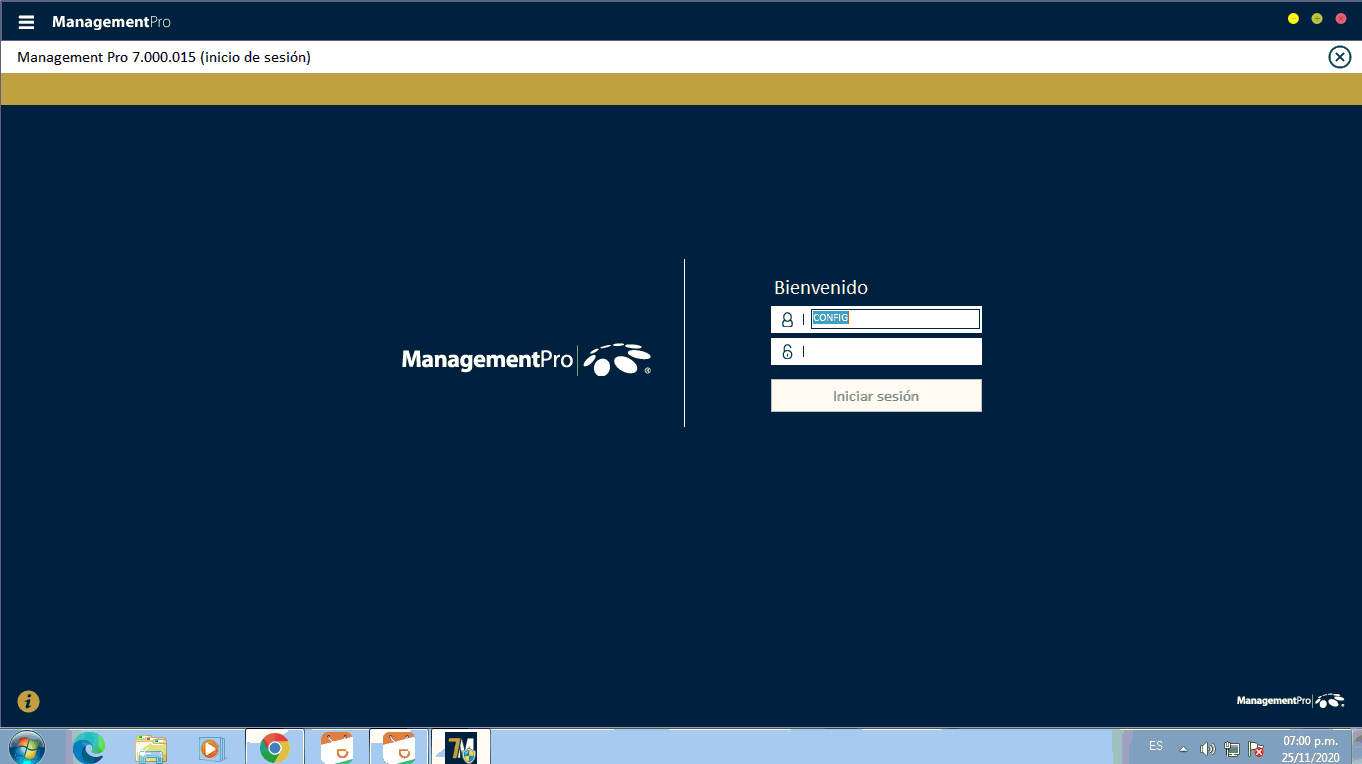Screen dimensions: 1362x764
Task: Open Google Chrome from the taskbar
Action: tap(274, 747)
